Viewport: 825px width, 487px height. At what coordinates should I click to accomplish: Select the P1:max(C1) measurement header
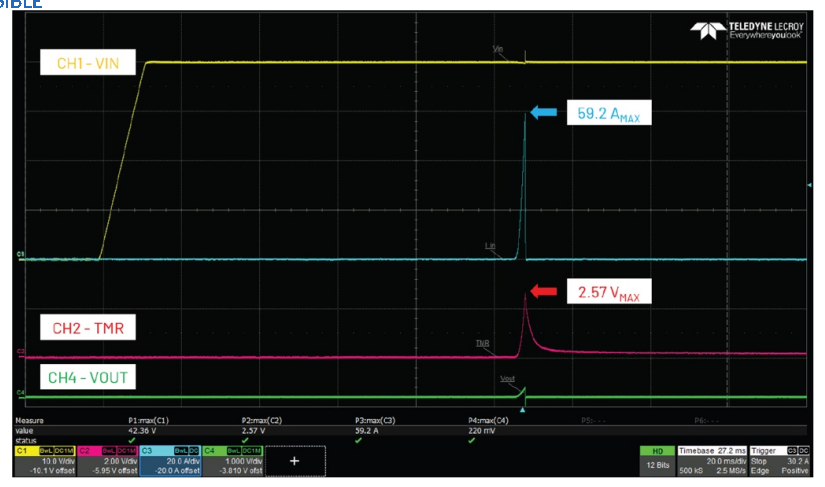pos(148,421)
